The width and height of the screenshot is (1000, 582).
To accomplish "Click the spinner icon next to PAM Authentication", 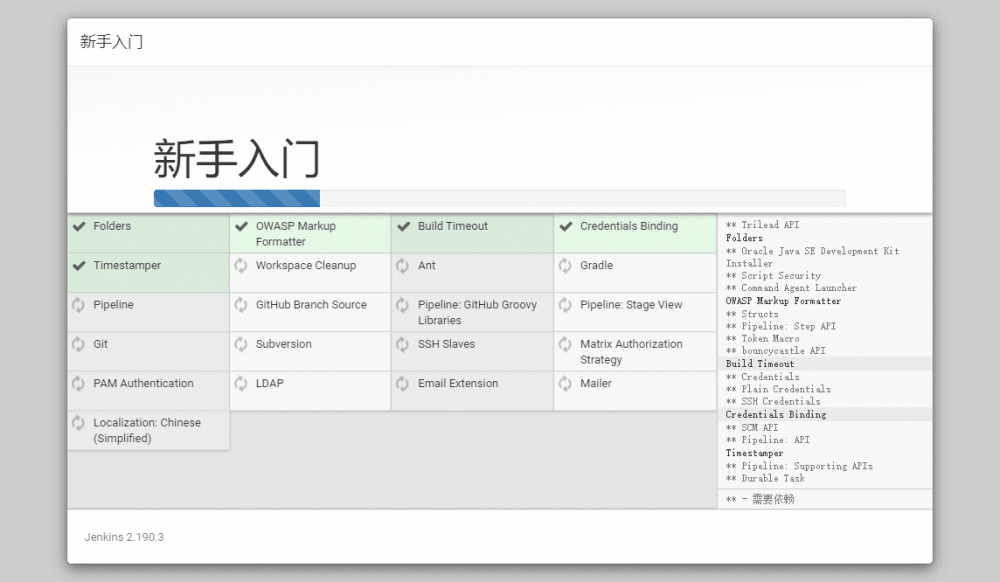I will coord(78,383).
